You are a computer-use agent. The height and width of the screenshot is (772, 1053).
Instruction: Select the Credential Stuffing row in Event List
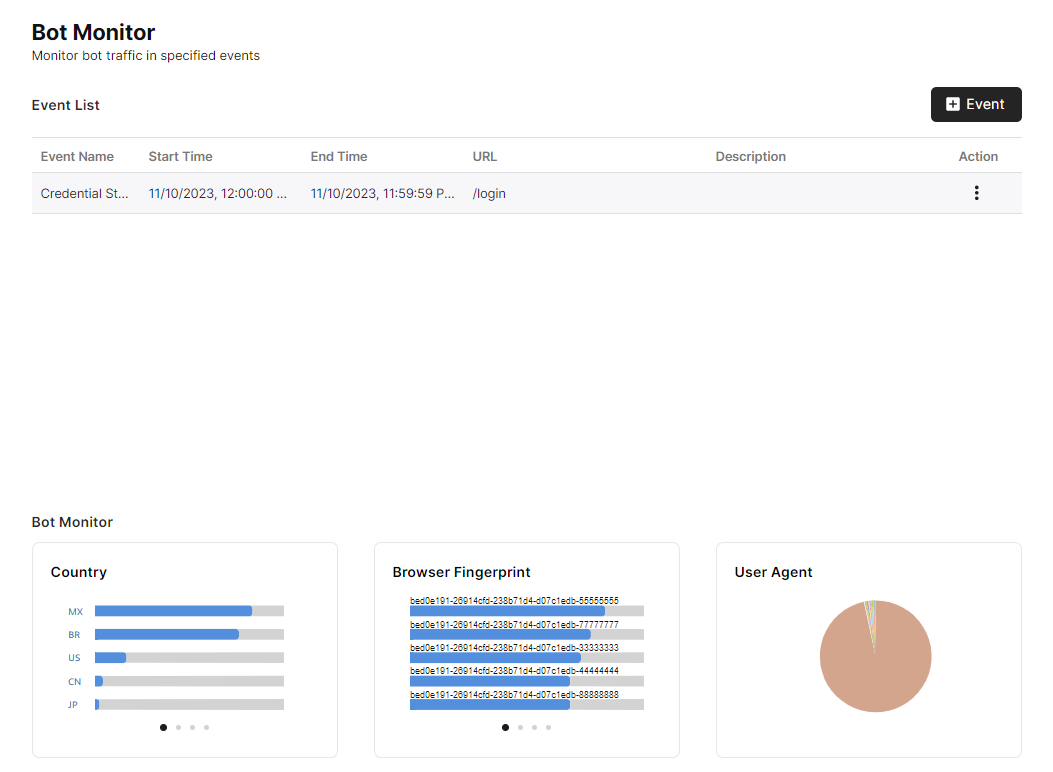click(x=400, y=193)
